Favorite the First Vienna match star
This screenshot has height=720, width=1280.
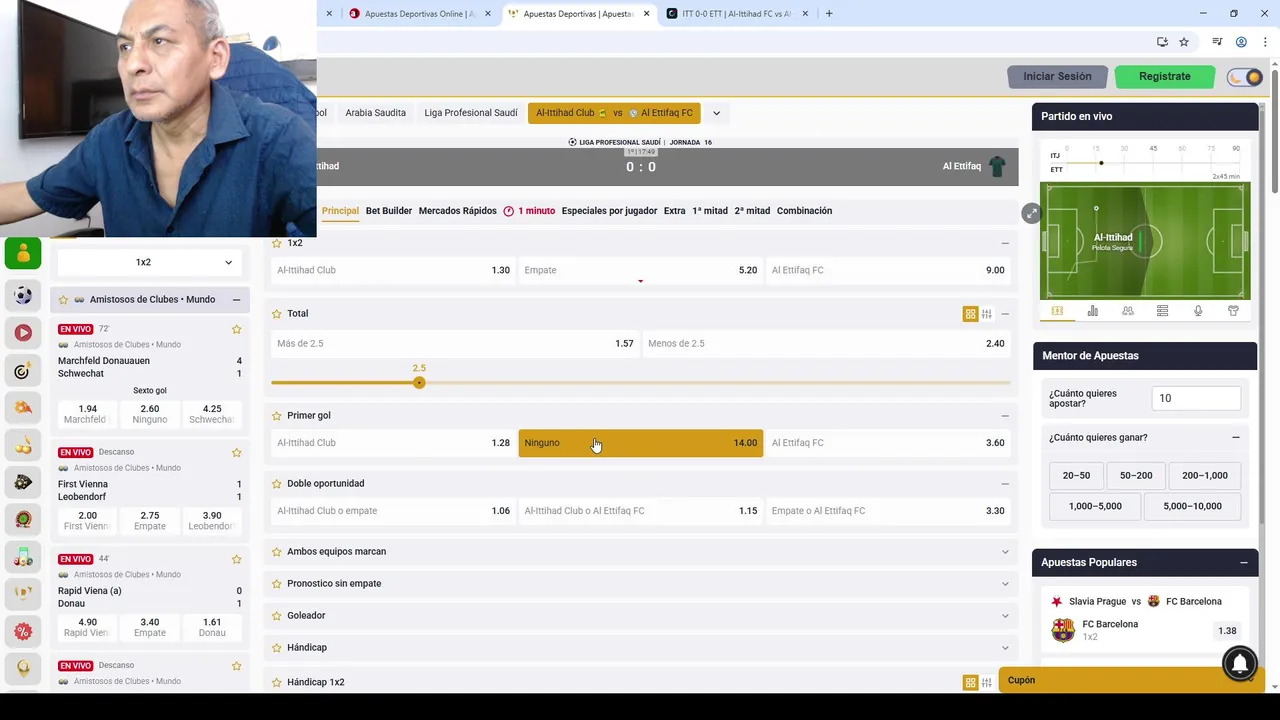[x=237, y=452]
